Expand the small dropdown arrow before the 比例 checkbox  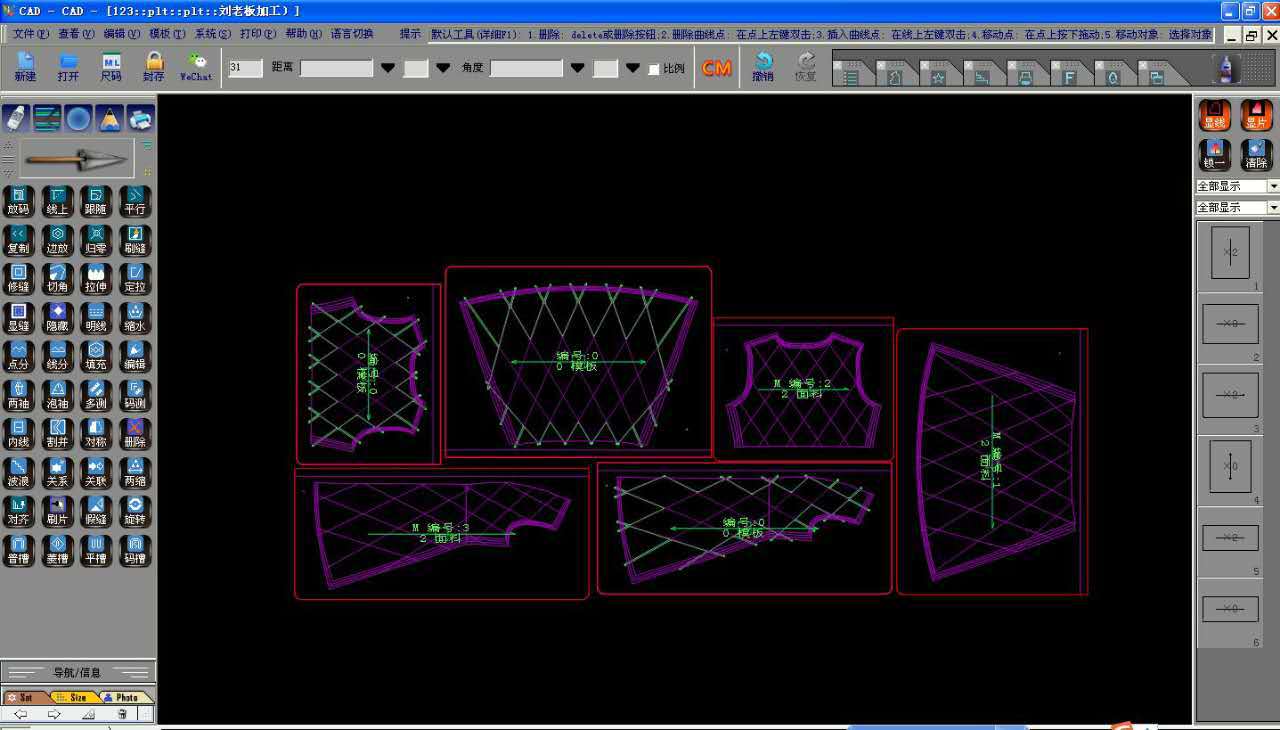(x=632, y=68)
